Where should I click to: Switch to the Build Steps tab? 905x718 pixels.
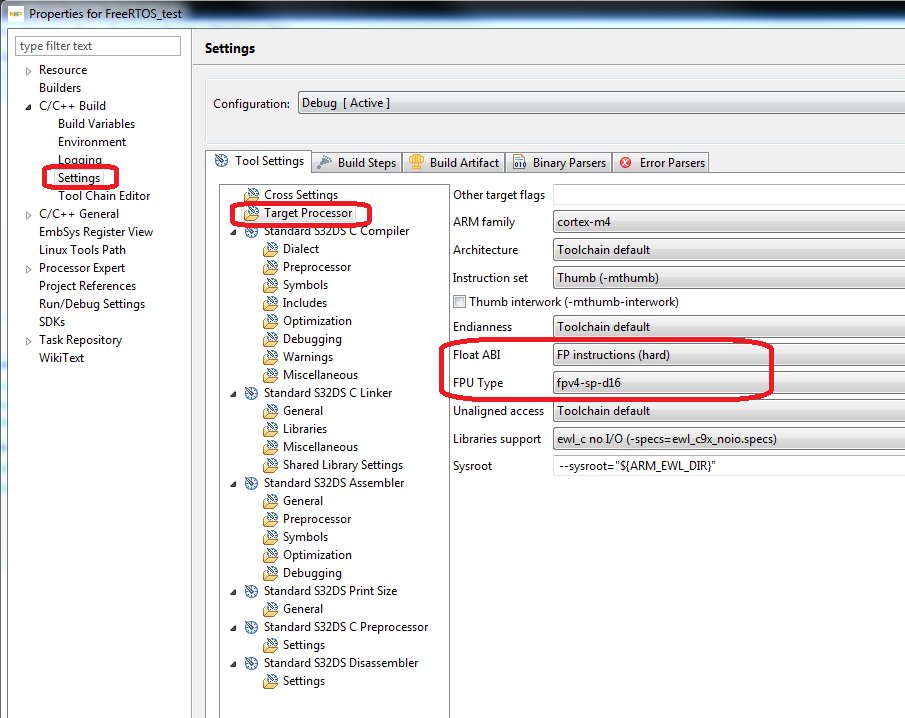tap(357, 163)
